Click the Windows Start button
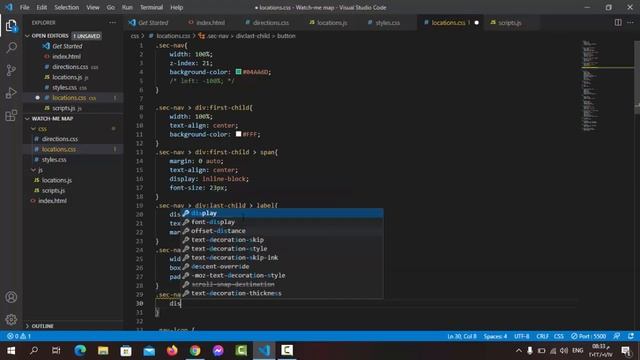640x360 pixels. [x=11, y=351]
